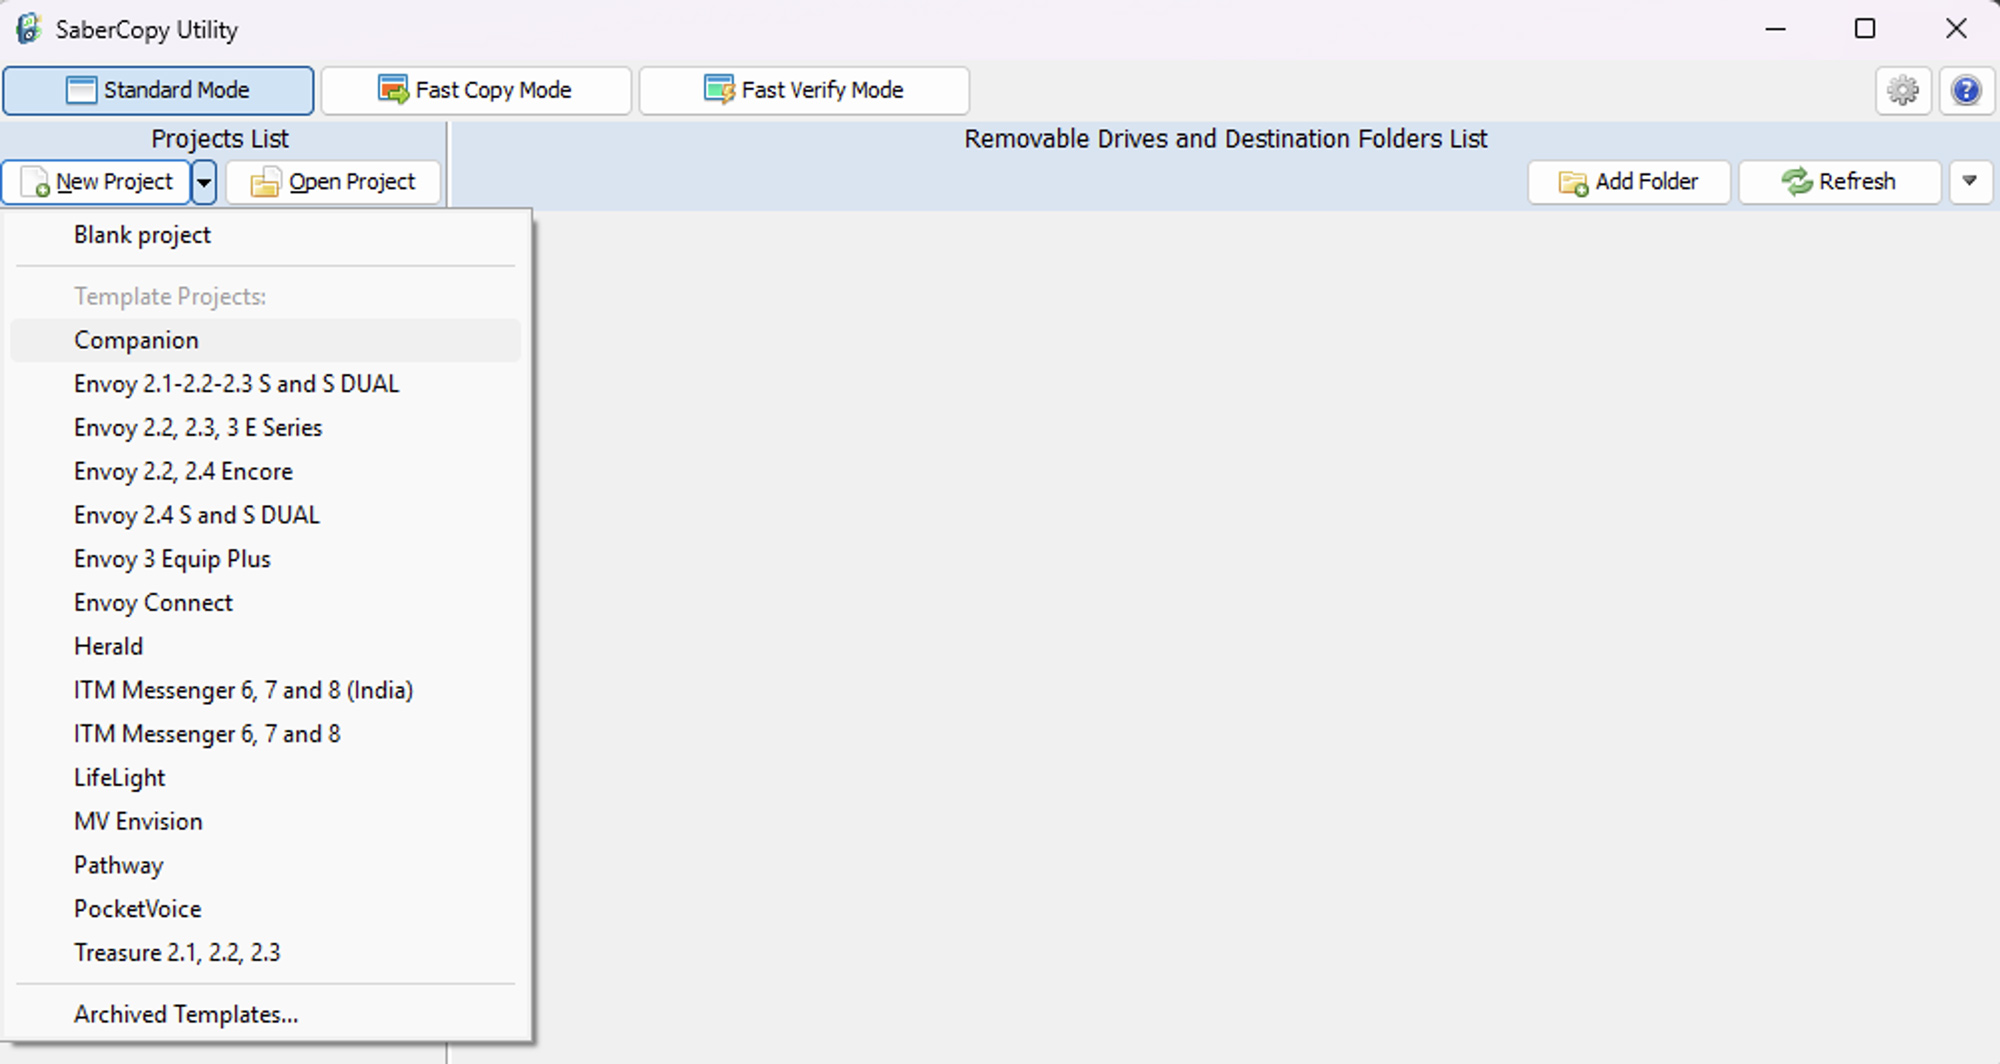Screen dimensions: 2000x1064
Task: Select Envoy 2.4 S and S DUAL template
Action: click(x=265, y=515)
